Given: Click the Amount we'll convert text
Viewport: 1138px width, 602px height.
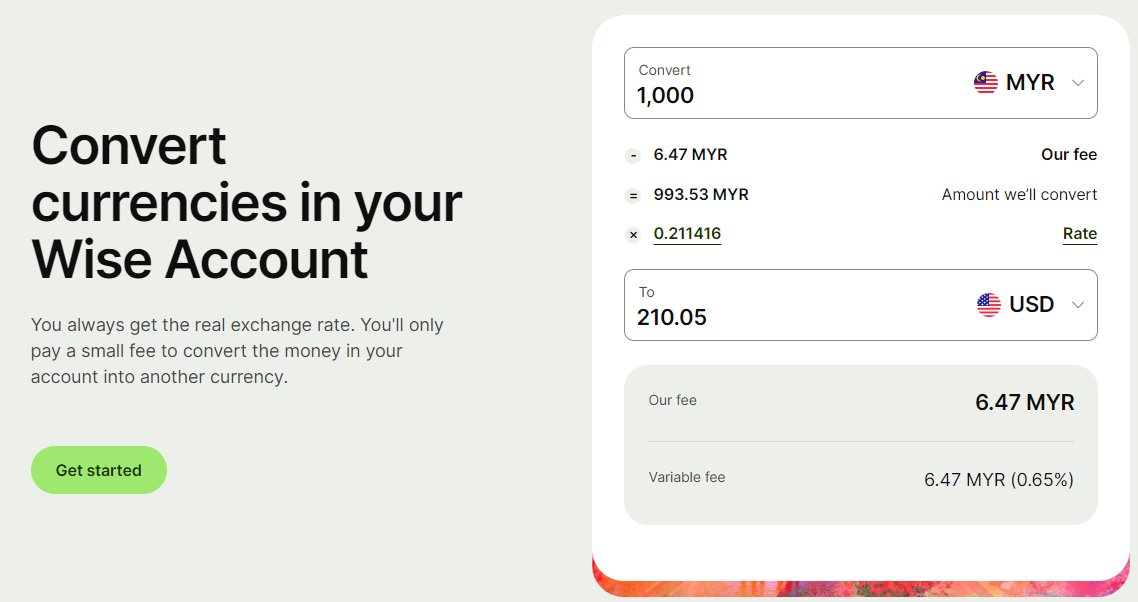Looking at the screenshot, I should click(x=1019, y=195).
